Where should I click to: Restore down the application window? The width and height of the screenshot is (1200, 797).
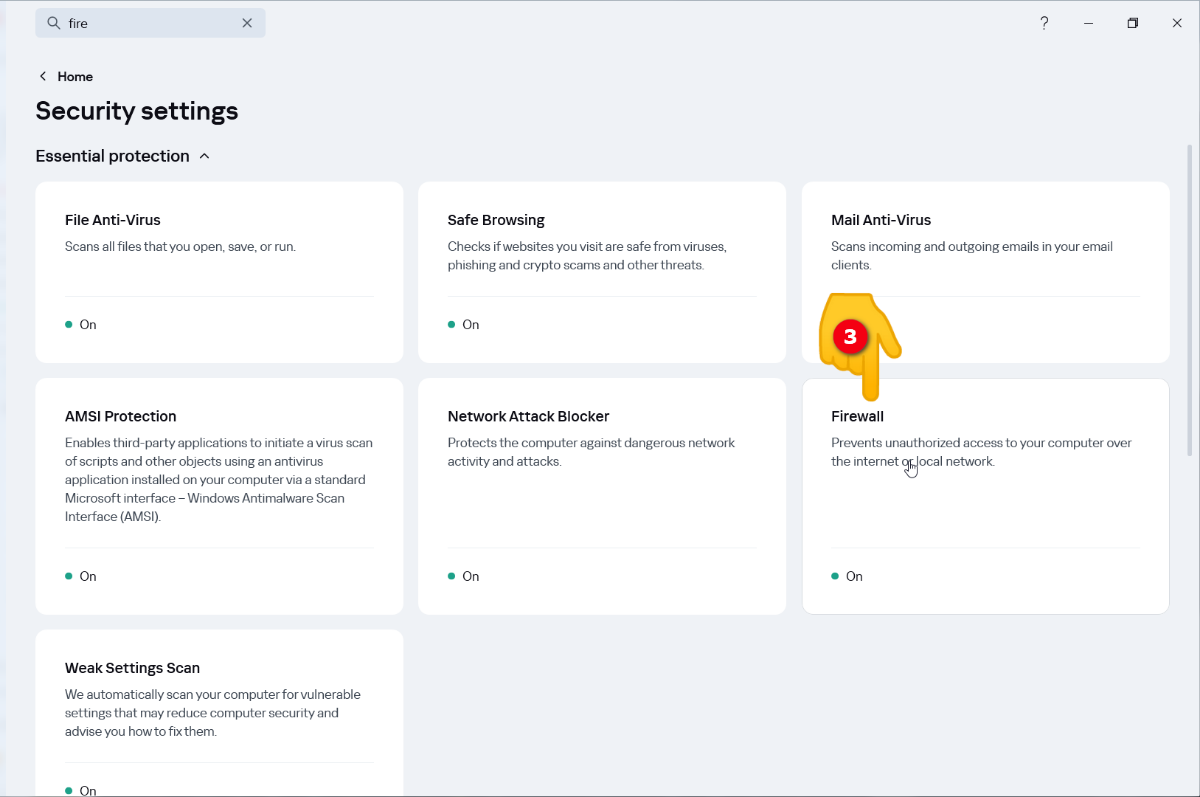point(1133,23)
